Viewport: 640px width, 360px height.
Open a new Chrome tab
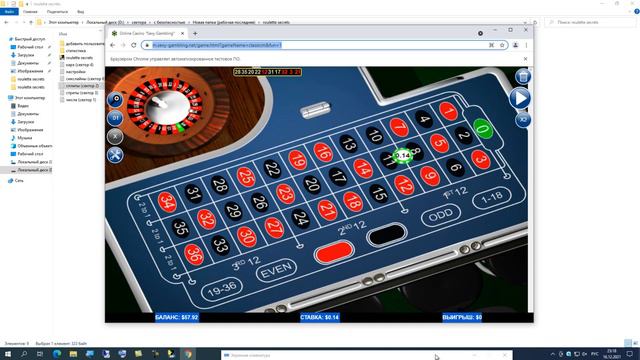click(x=195, y=33)
